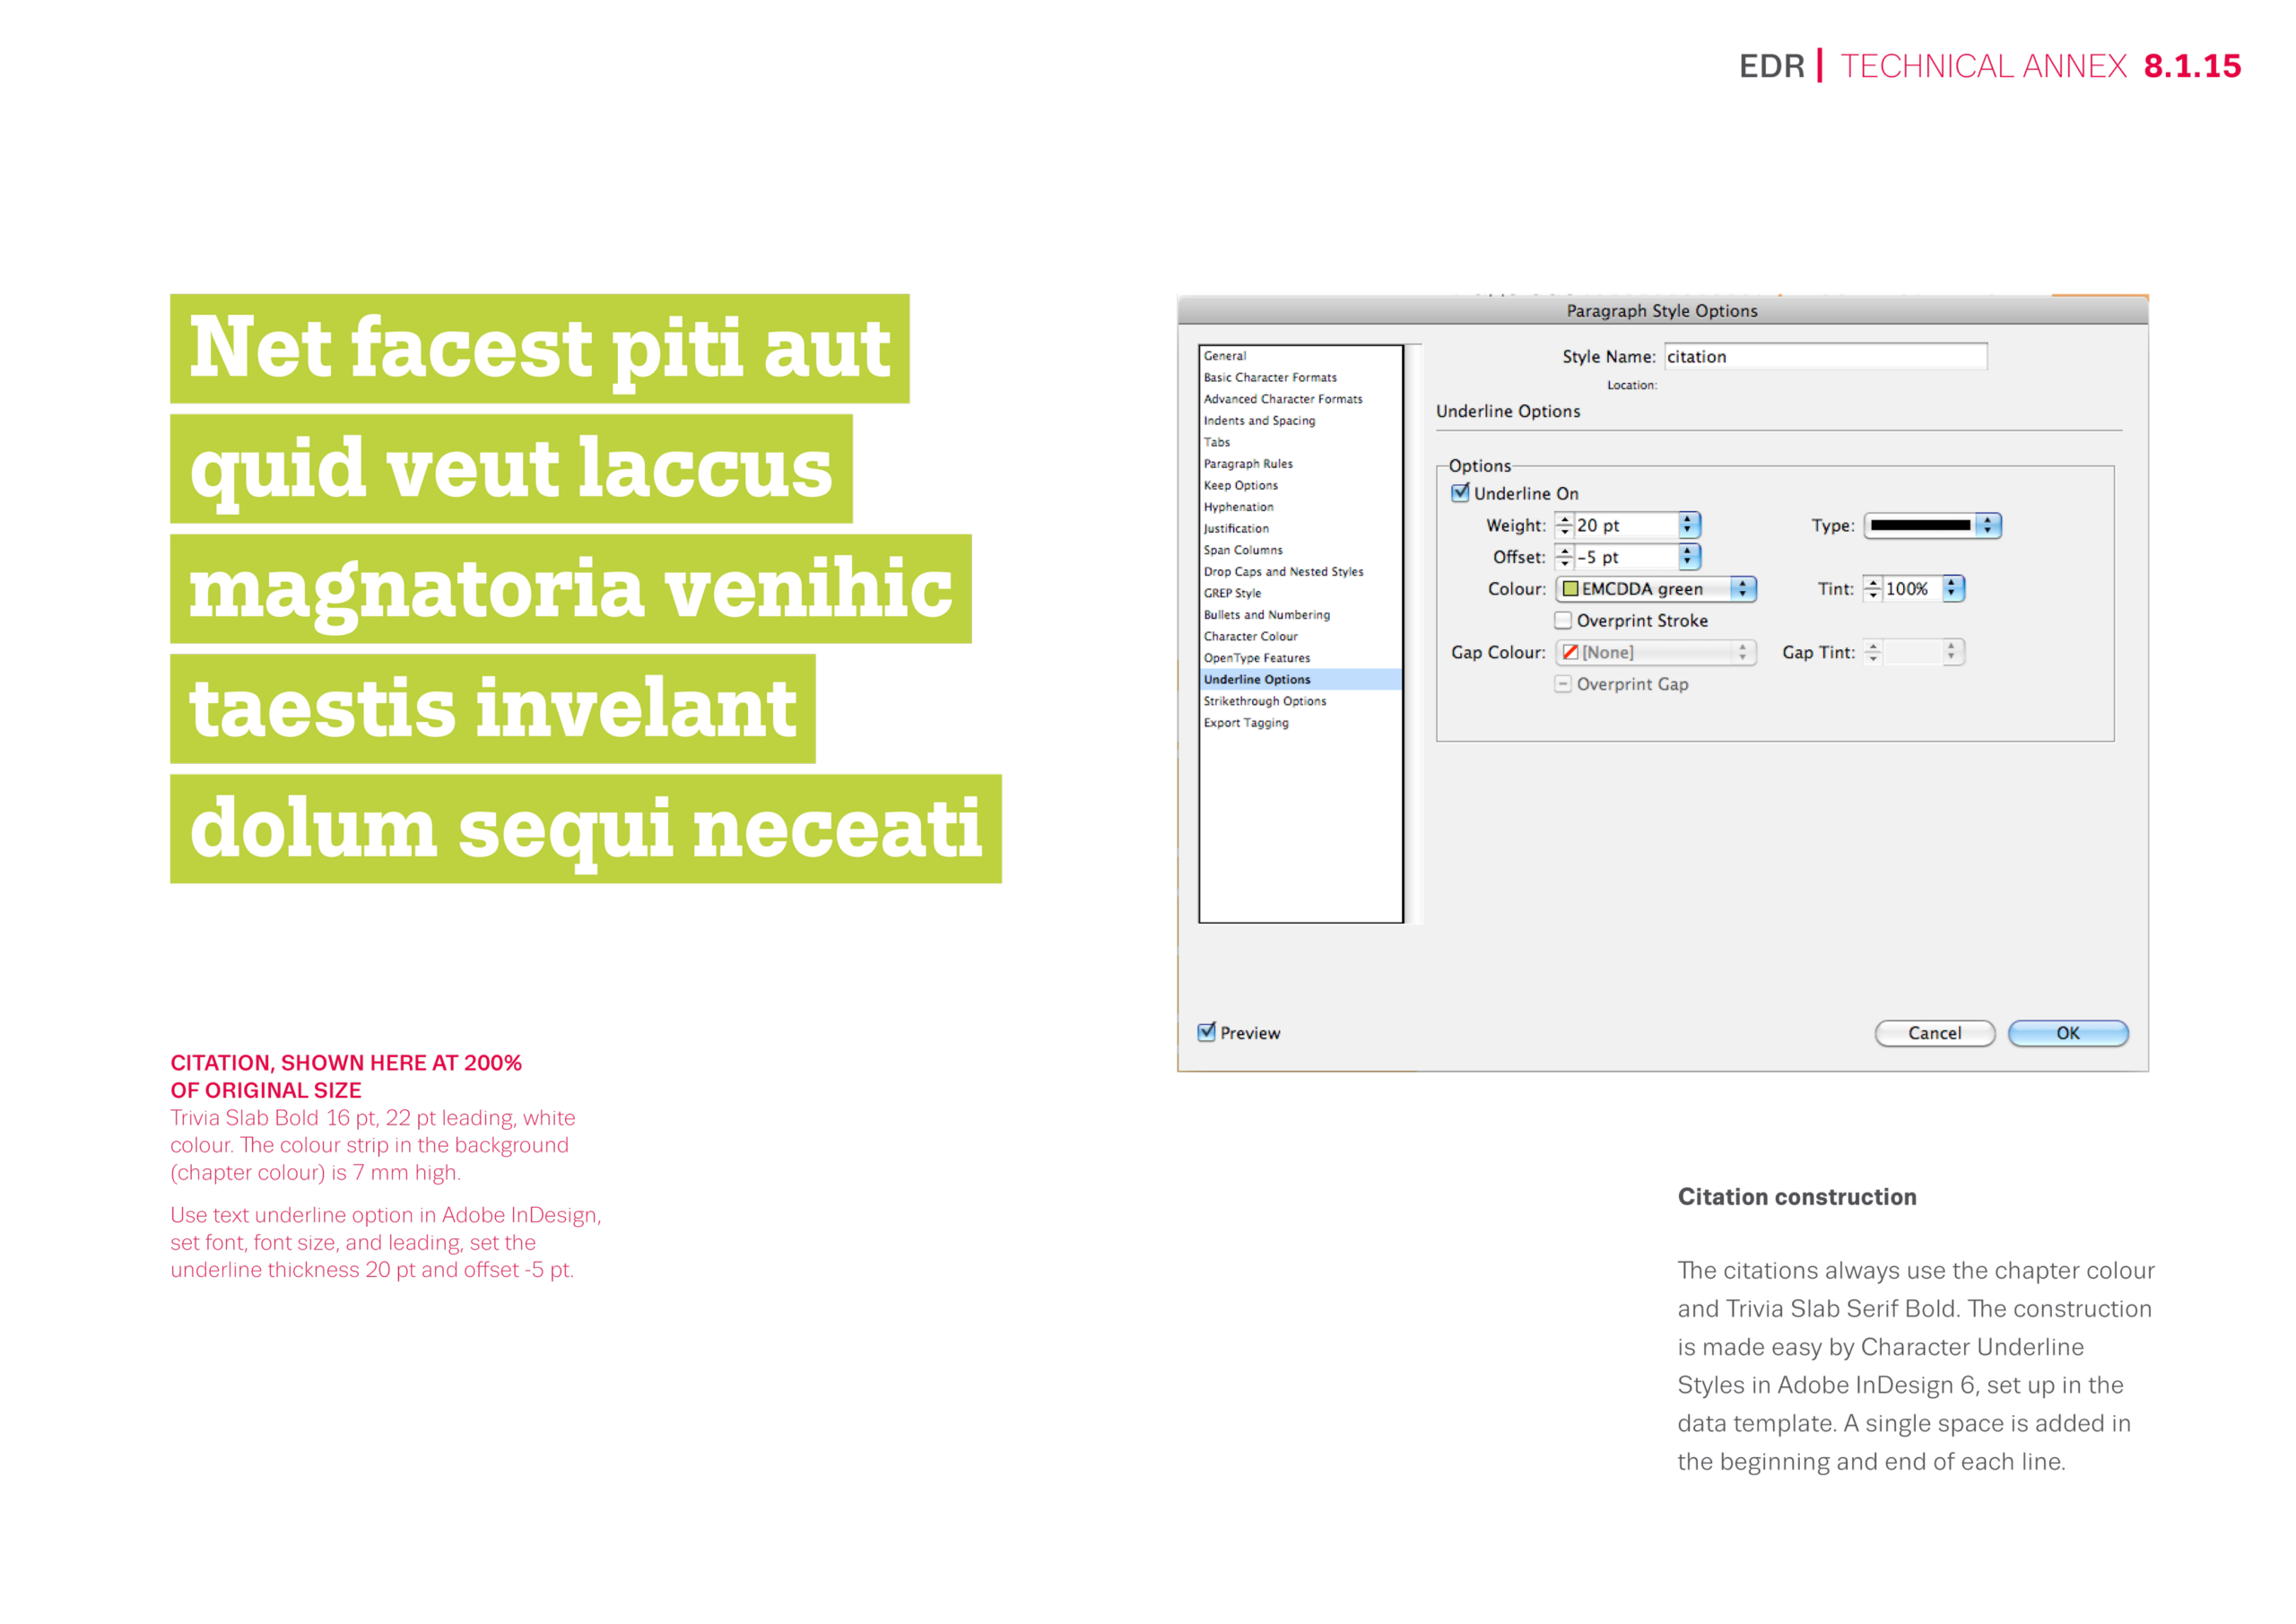This screenshot has width=2296, height=1624.
Task: Toggle the Underline On checkbox
Action: click(x=1461, y=493)
